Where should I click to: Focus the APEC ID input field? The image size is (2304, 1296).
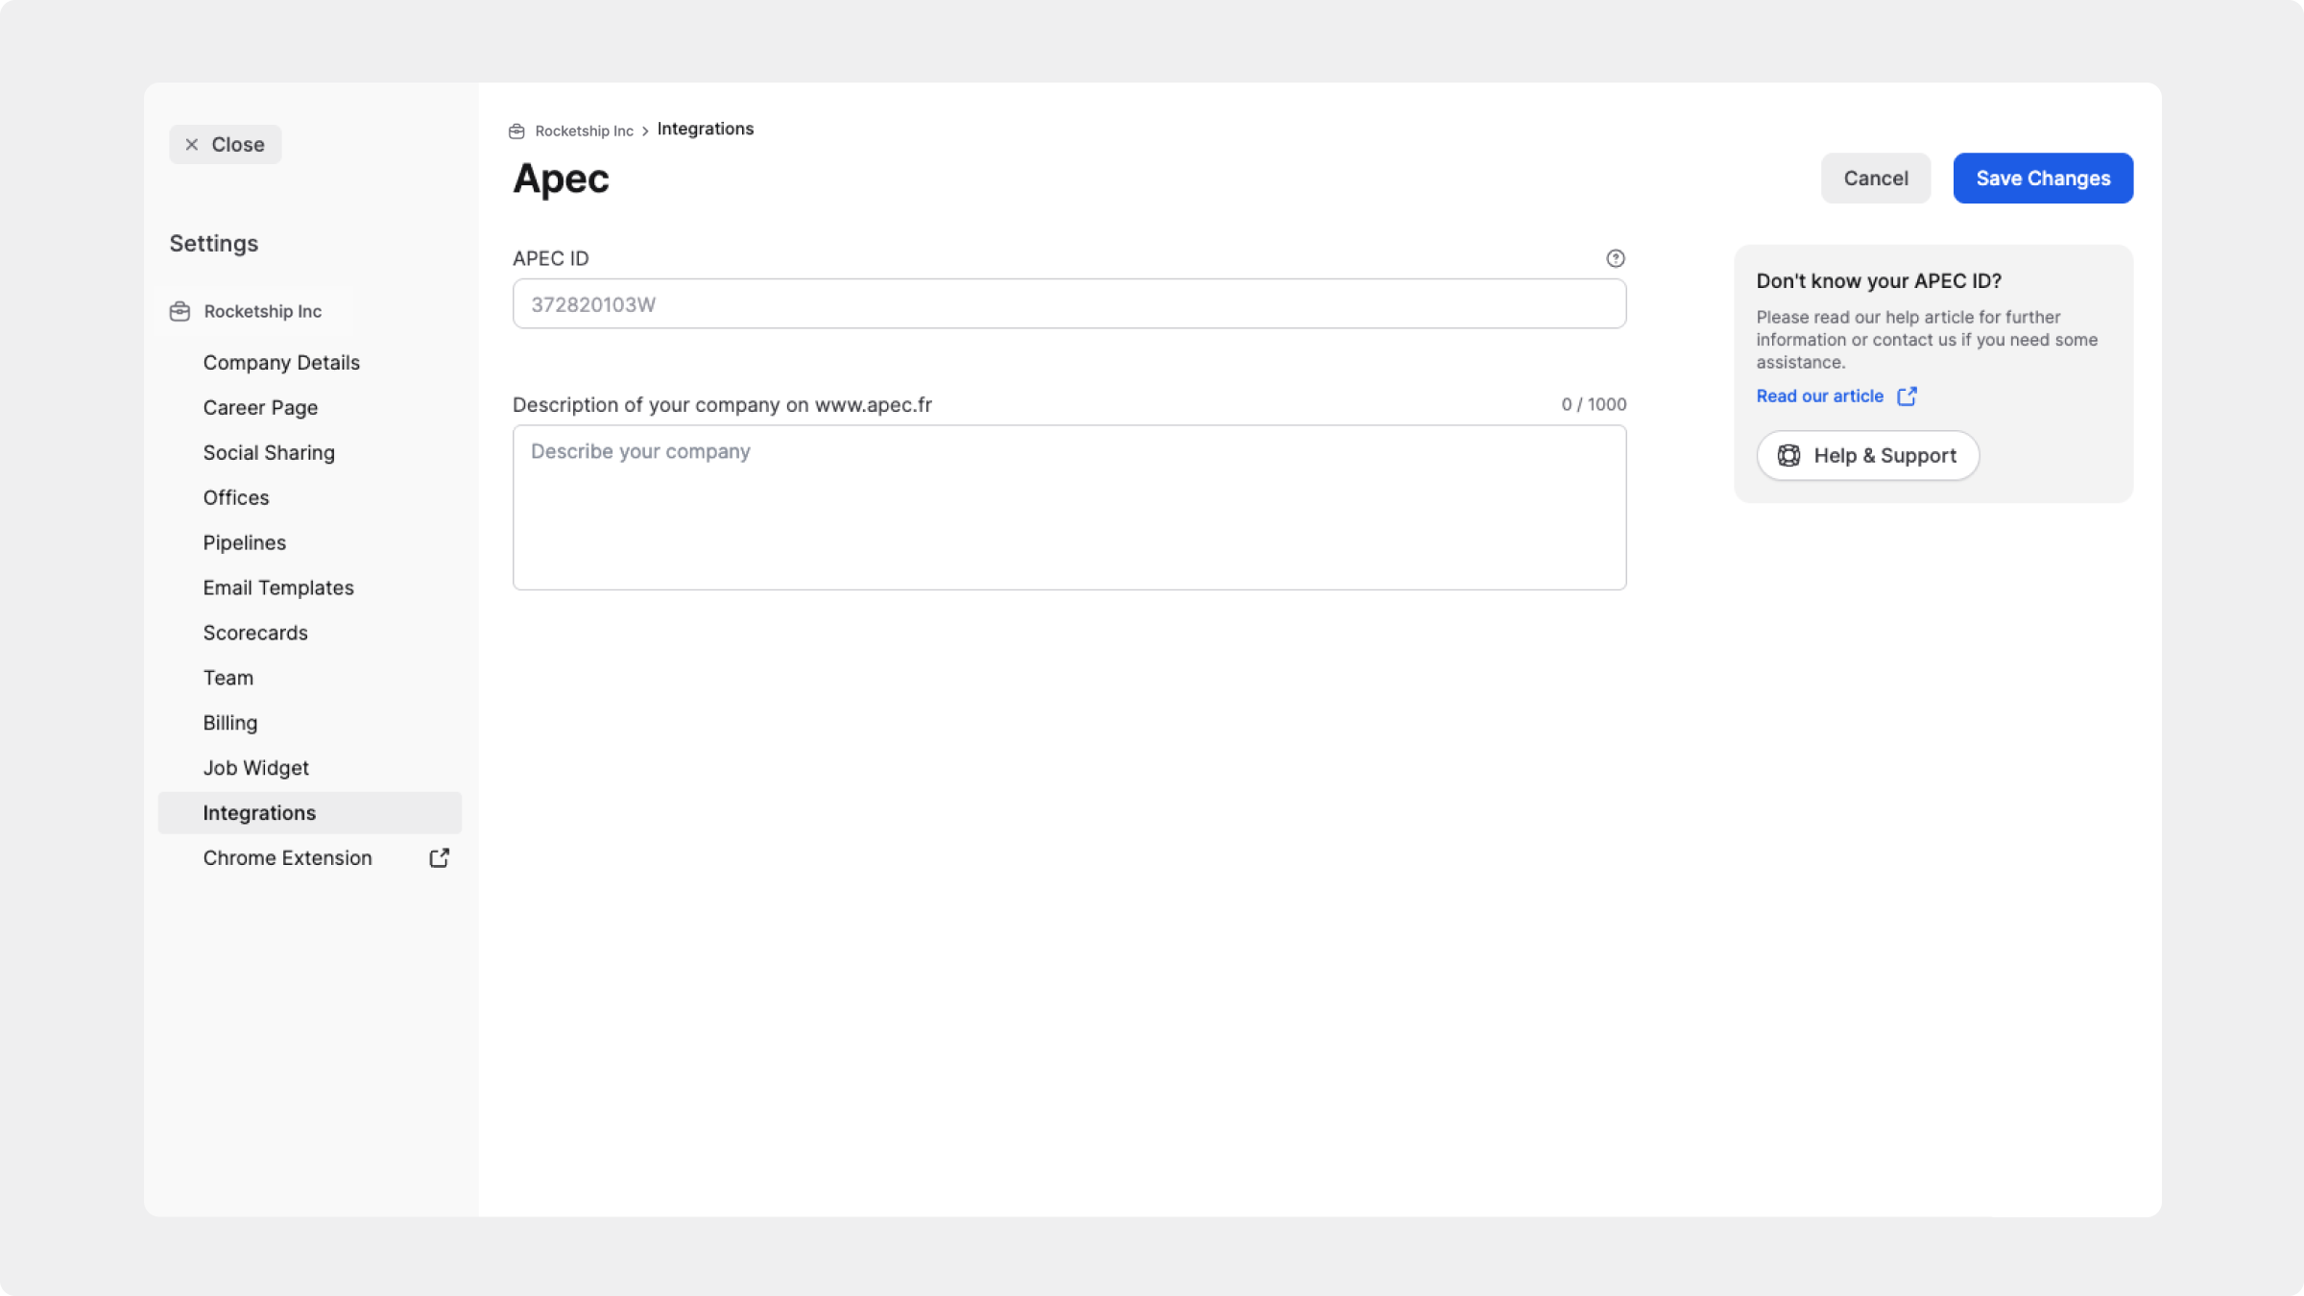pyautogui.click(x=1068, y=304)
